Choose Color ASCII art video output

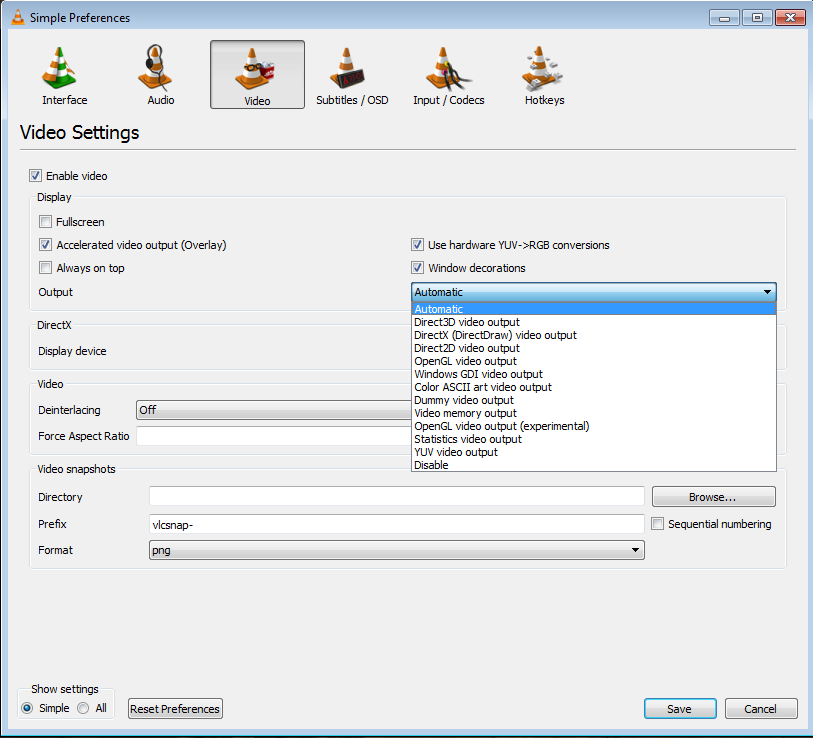coord(594,387)
